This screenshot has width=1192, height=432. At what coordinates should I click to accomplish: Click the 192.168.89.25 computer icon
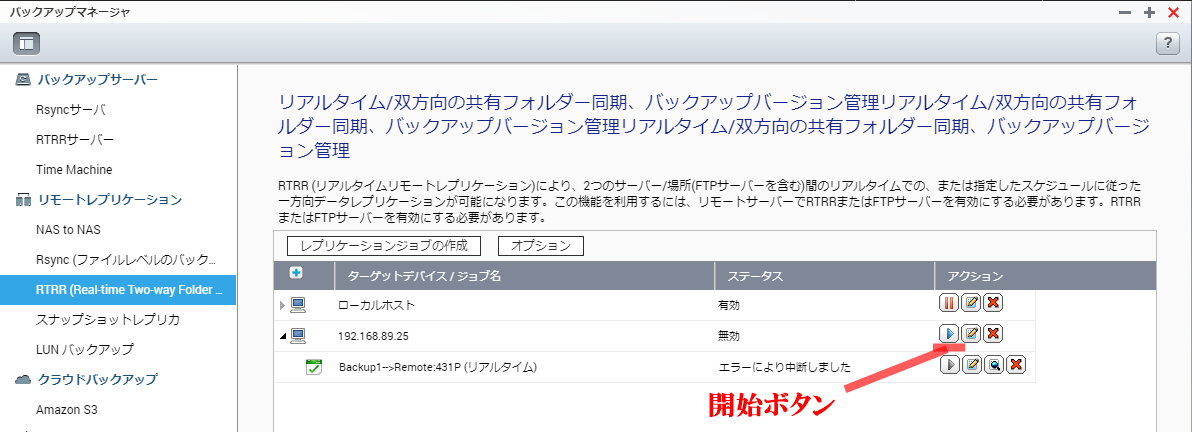pyautogui.click(x=298, y=335)
